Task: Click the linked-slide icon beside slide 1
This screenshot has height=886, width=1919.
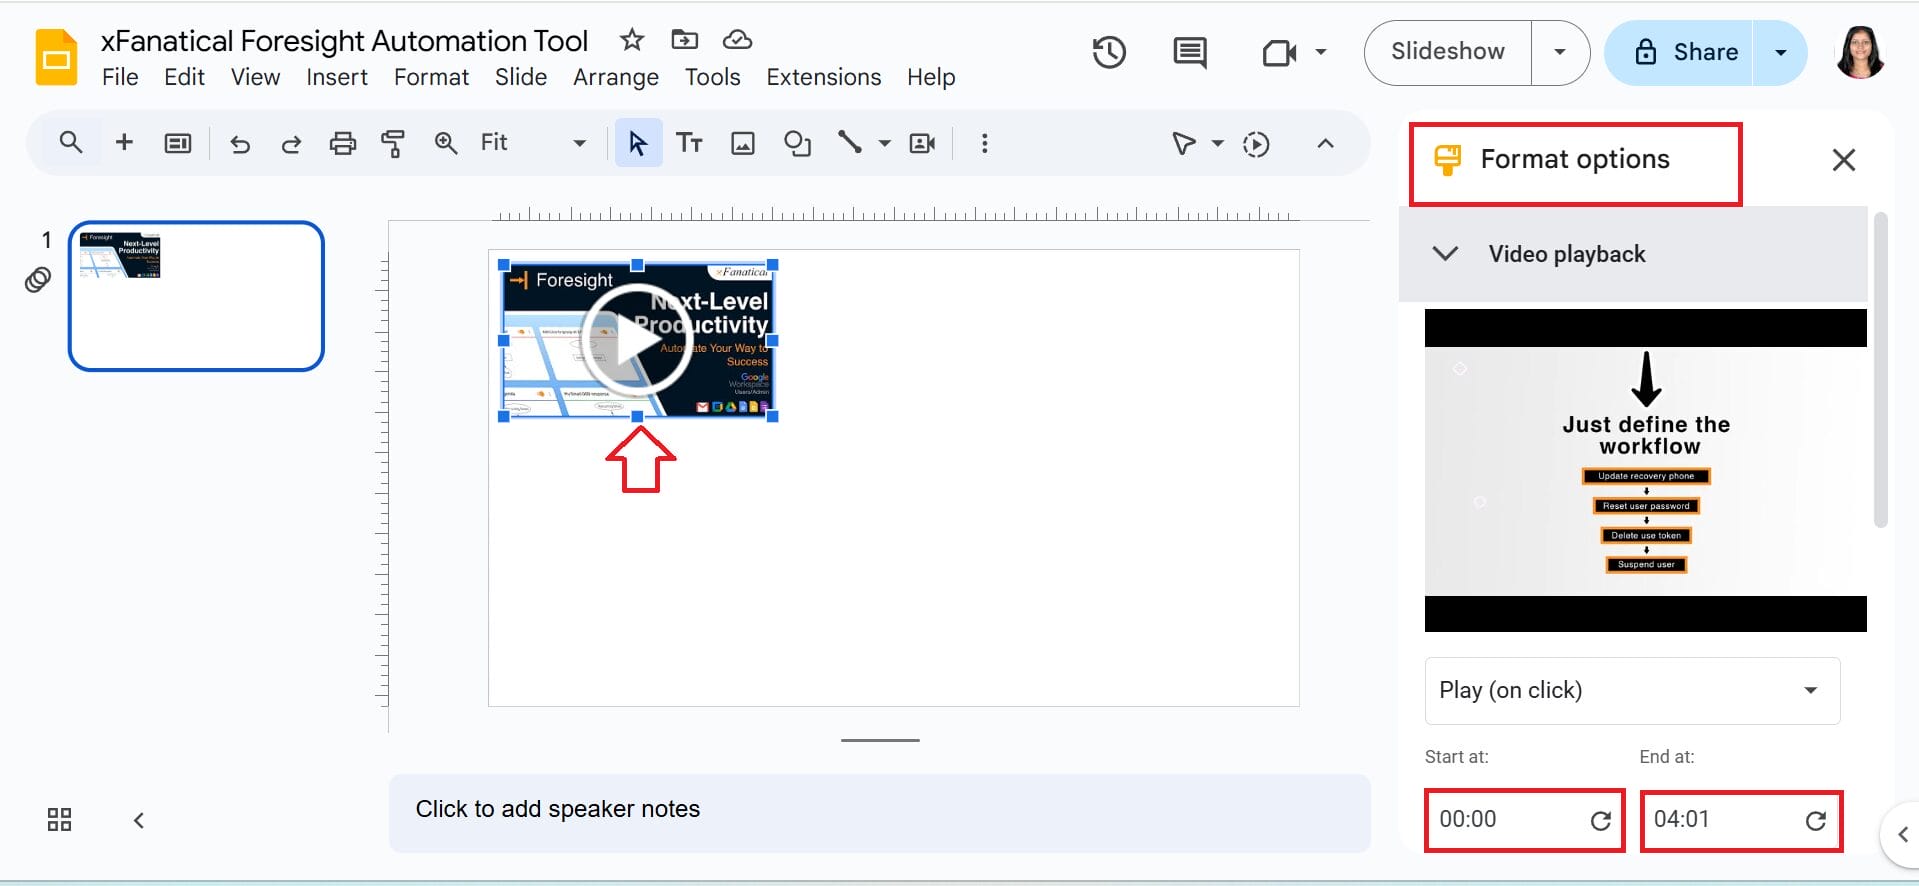Action: click(38, 280)
